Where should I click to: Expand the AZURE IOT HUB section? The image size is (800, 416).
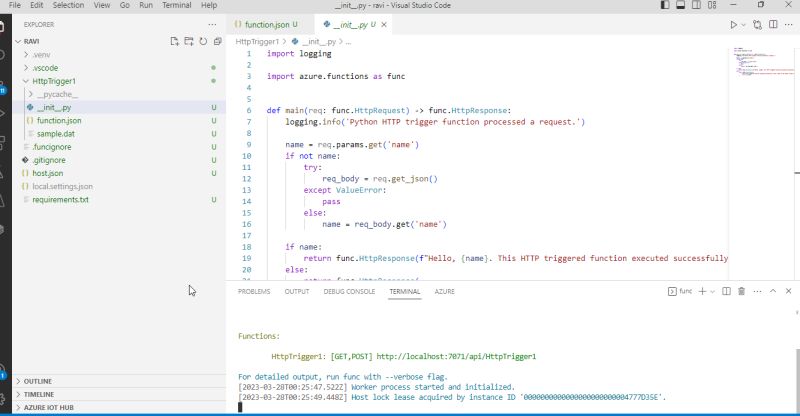pos(118,408)
